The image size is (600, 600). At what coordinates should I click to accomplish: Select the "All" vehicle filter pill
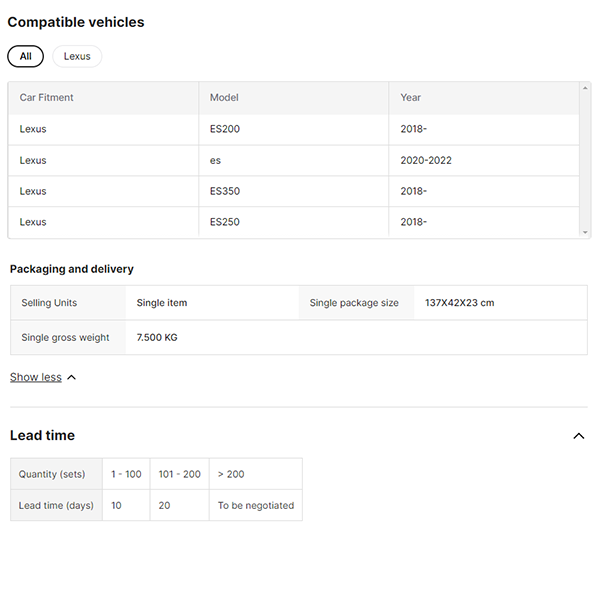pos(25,56)
